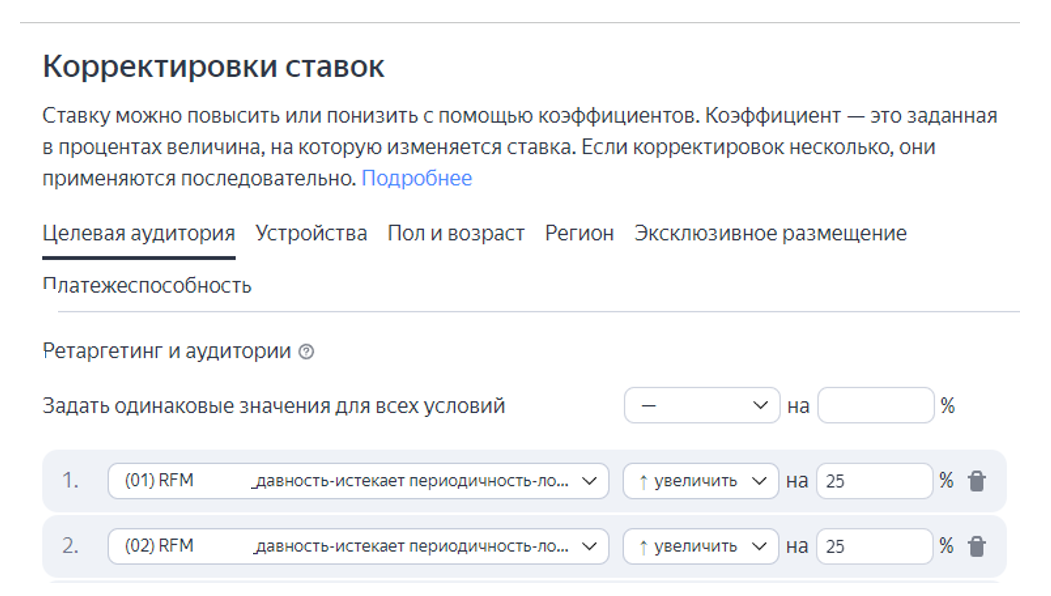Switch to the Целевая аудитория tab
This screenshot has height=596, width=1051.
(139, 234)
